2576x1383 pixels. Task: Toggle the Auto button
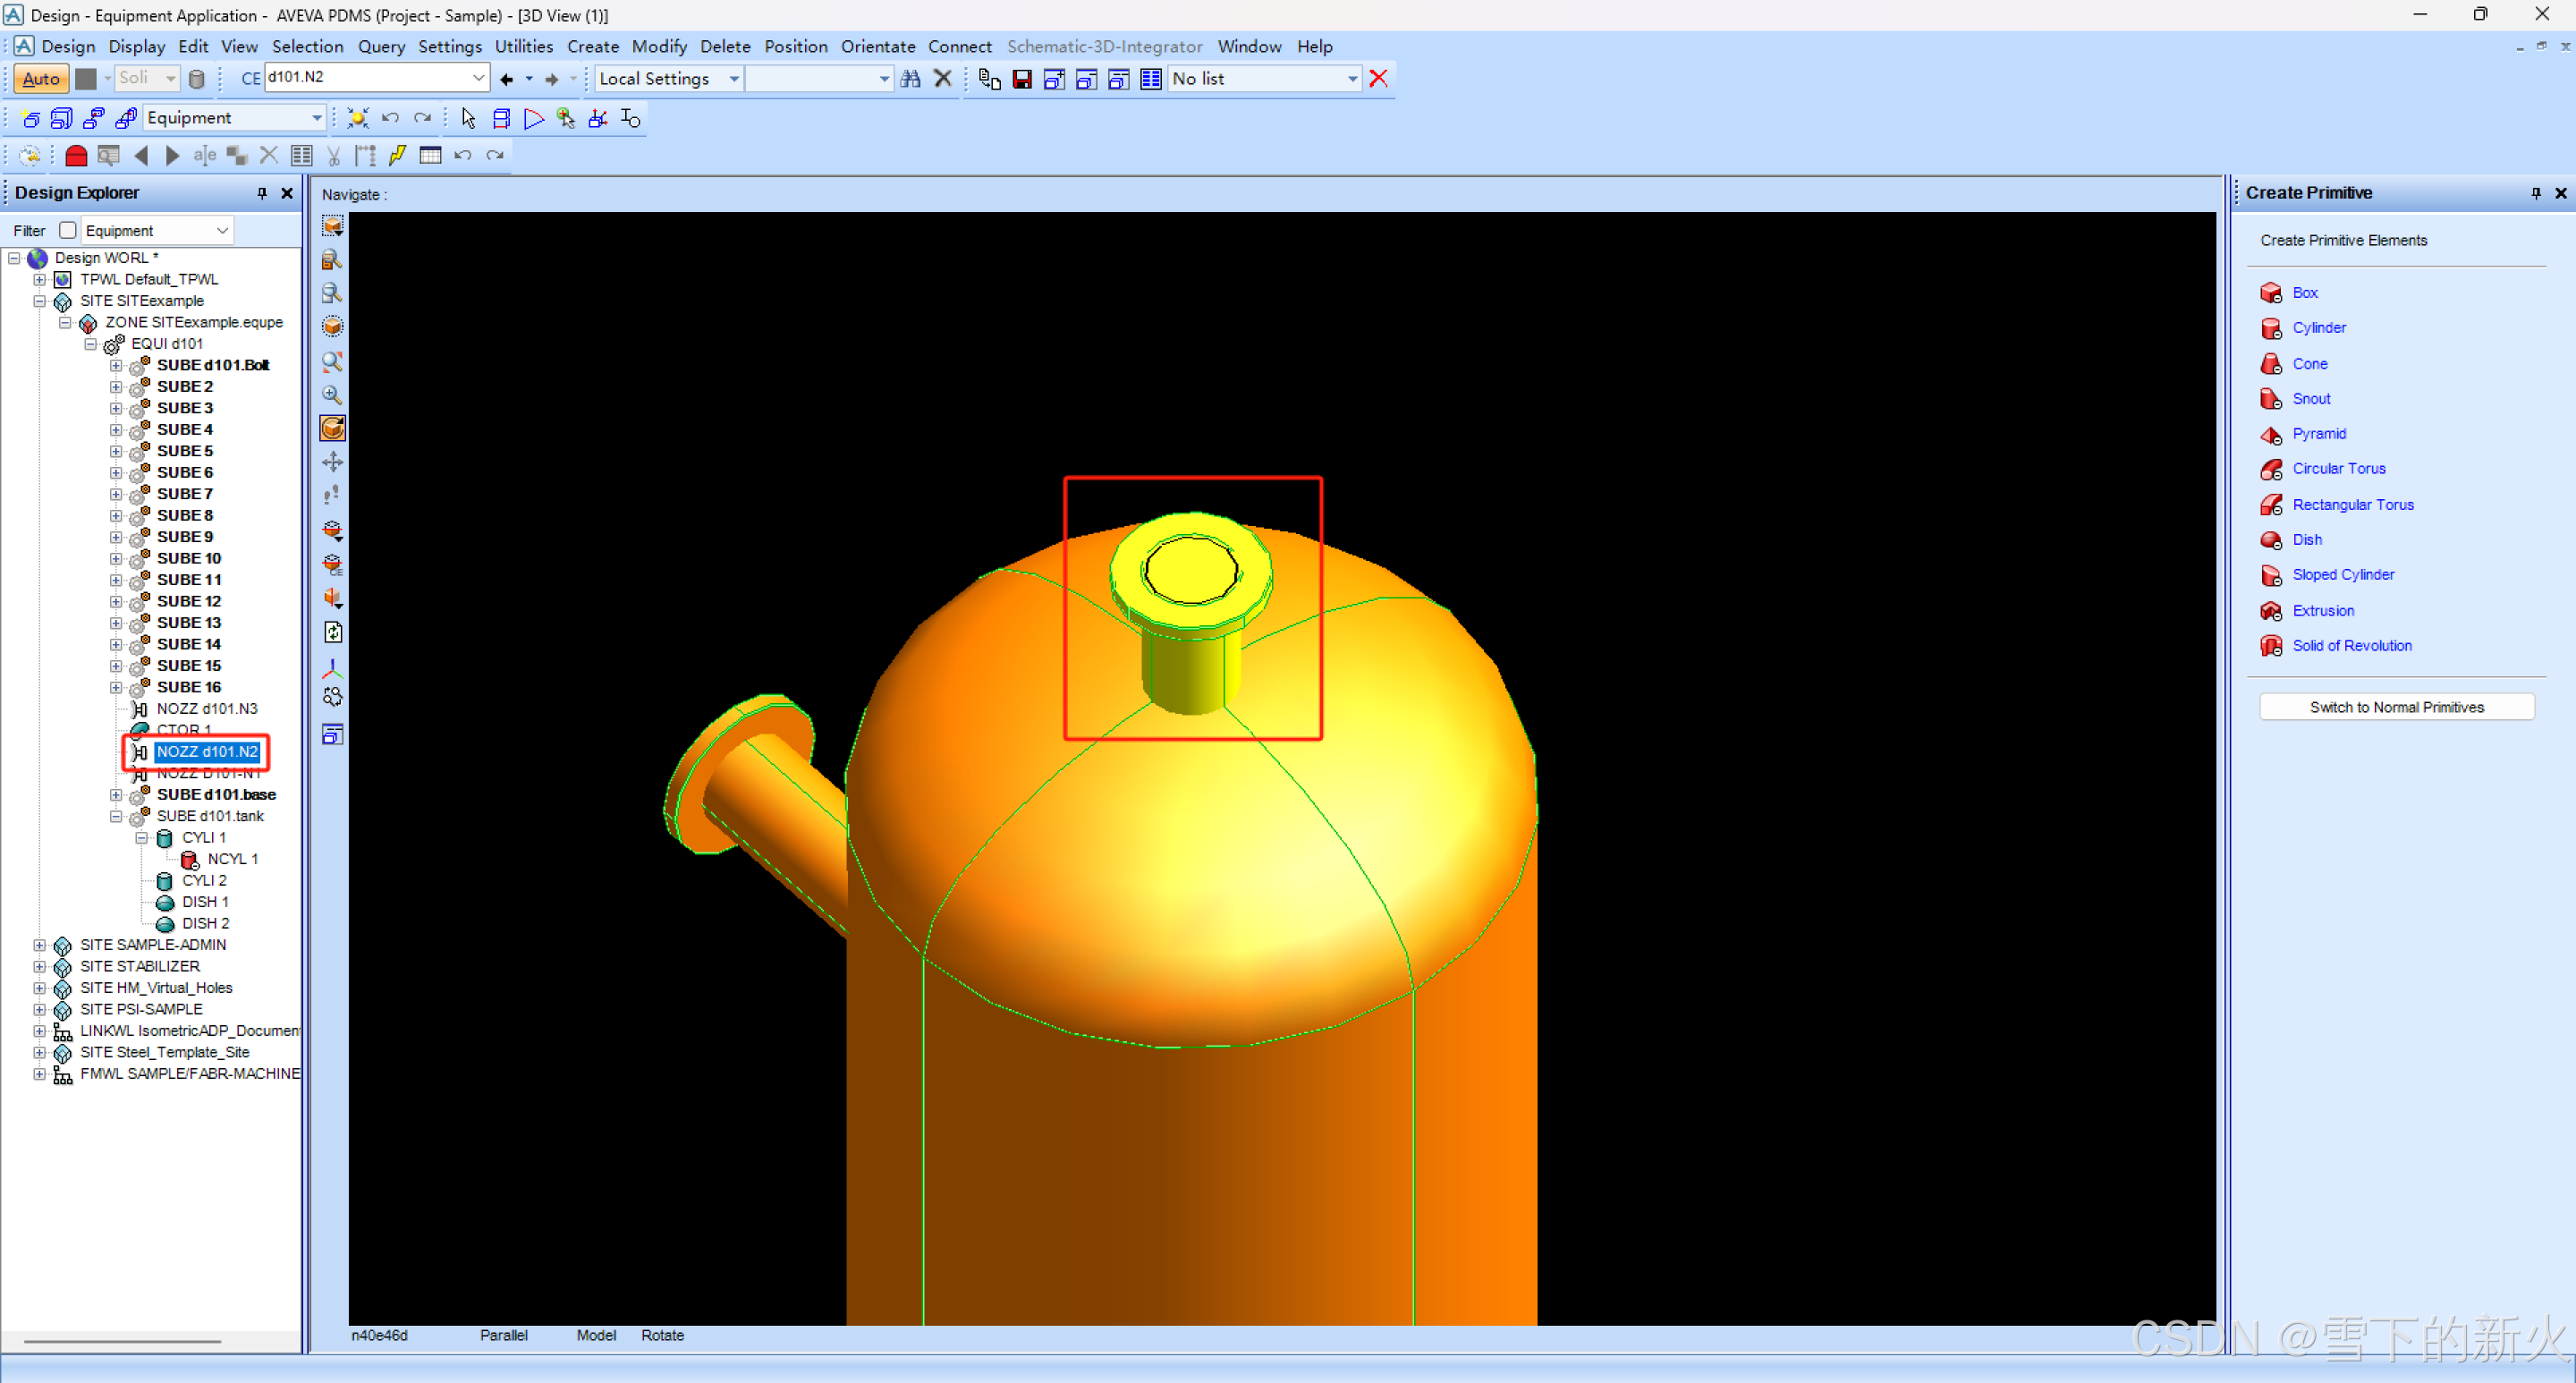click(41, 79)
